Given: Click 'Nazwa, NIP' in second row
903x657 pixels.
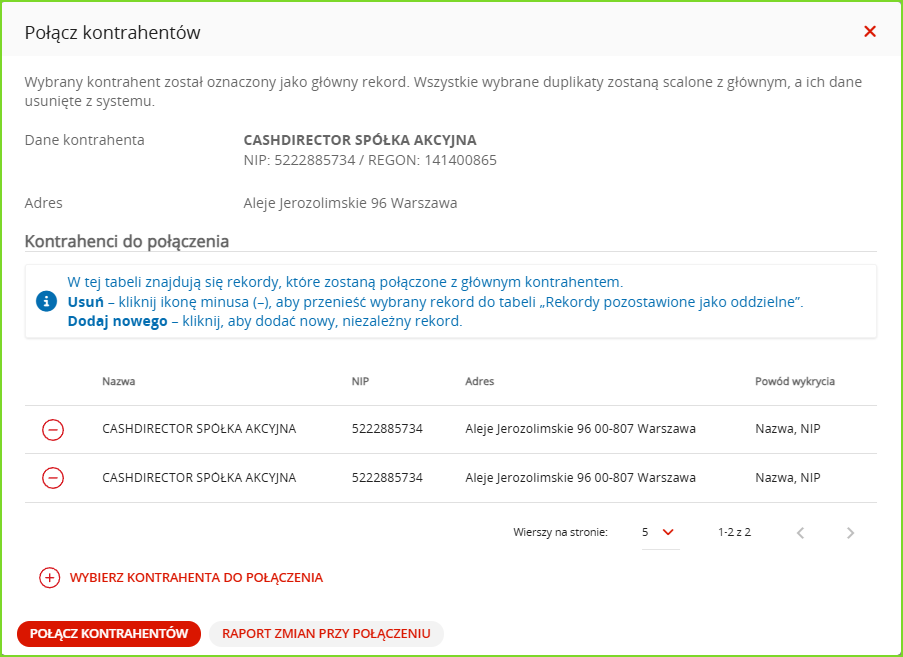Looking at the screenshot, I should (x=788, y=478).
